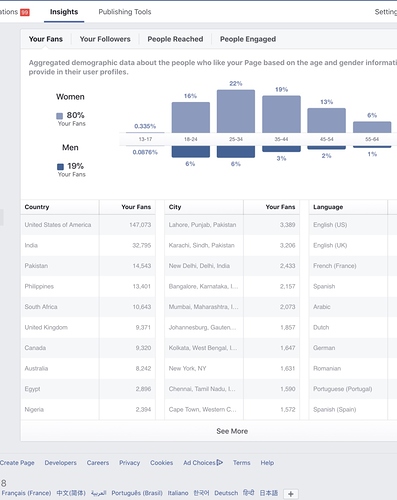Screen dimensions: 397x500
Task: Click the Men legend color swatch
Action: [x=60, y=167]
